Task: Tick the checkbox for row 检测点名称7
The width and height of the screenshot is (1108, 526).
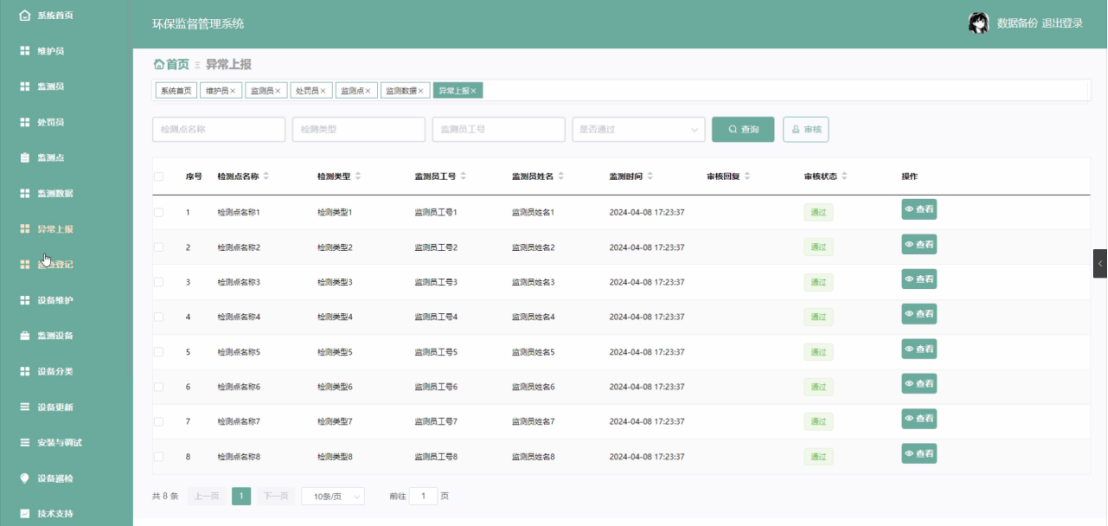Action: (158, 421)
